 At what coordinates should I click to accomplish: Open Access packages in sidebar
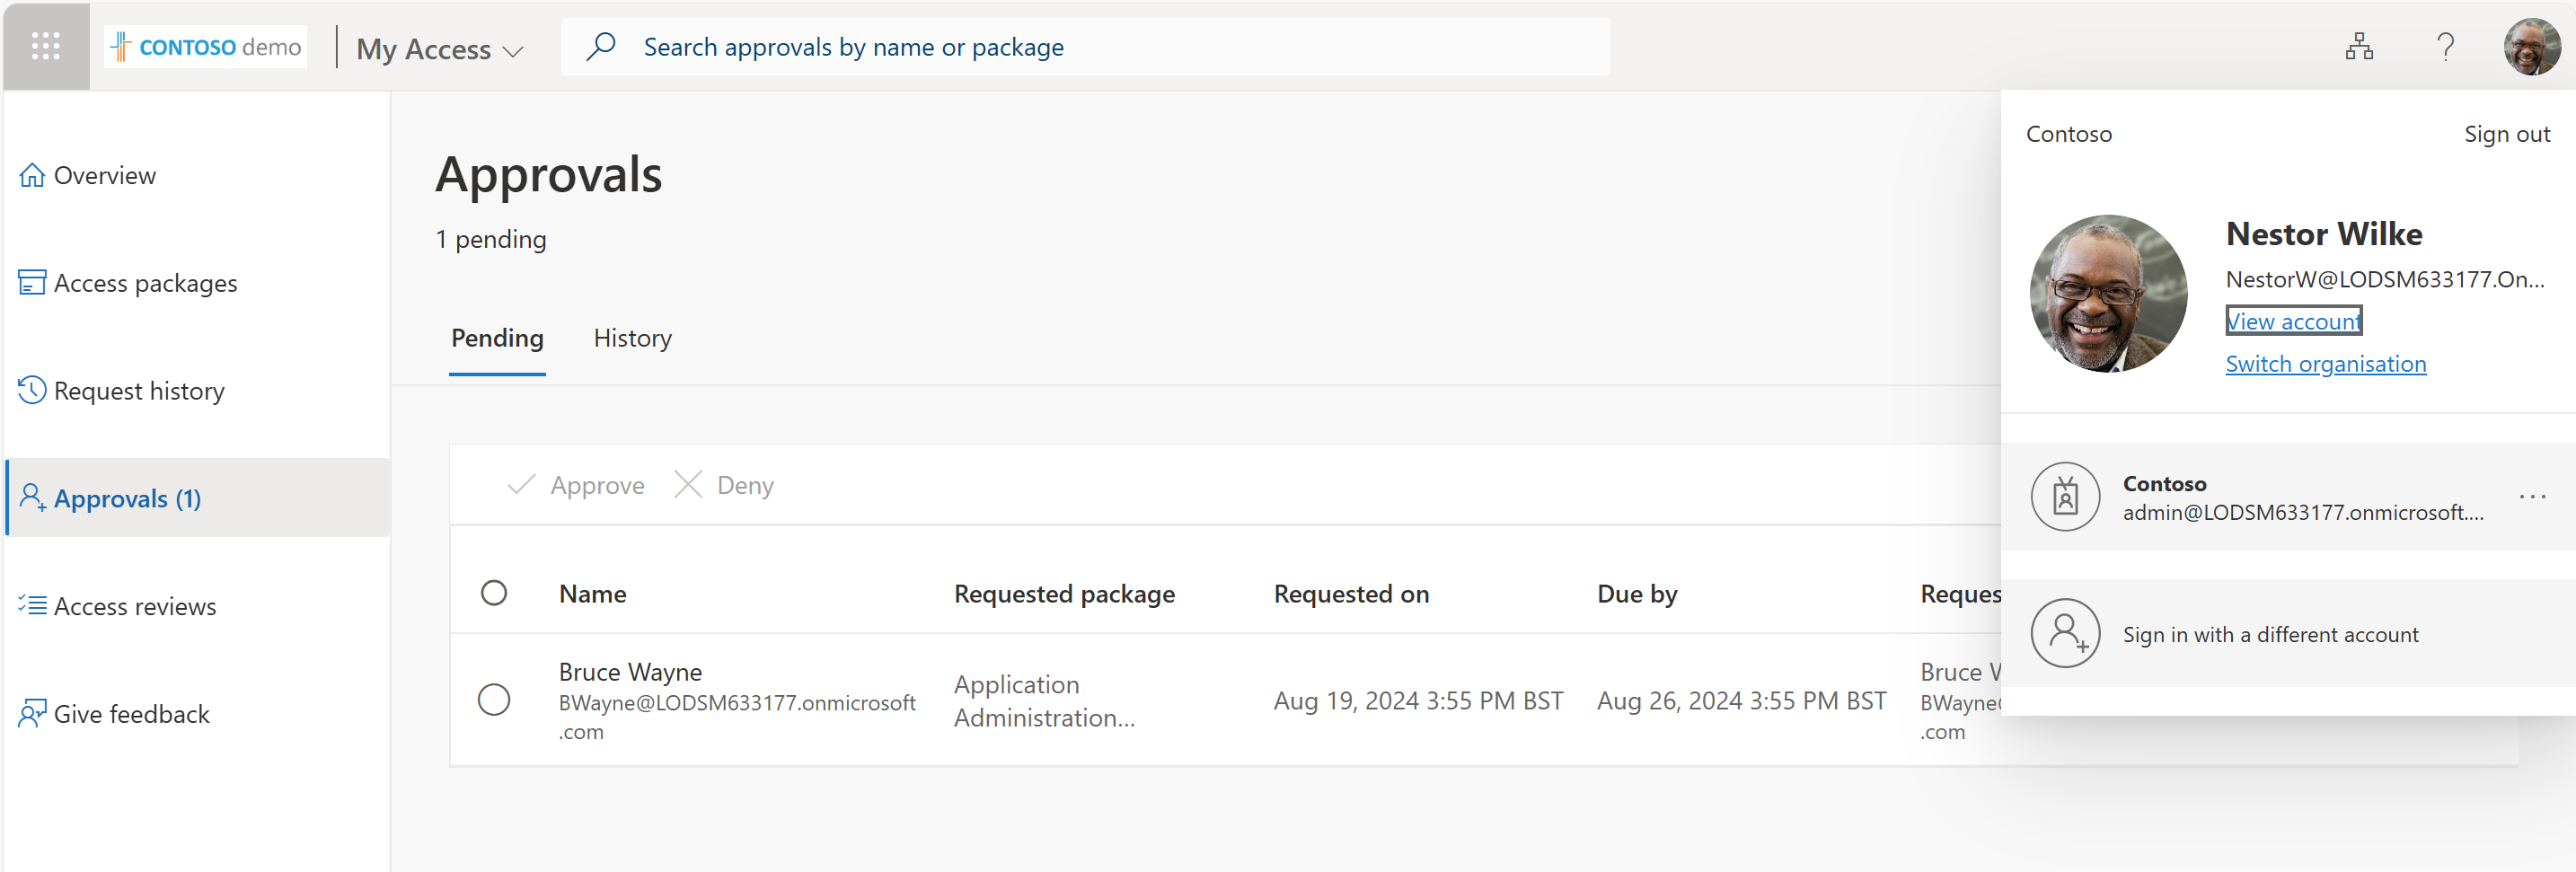pos(145,283)
